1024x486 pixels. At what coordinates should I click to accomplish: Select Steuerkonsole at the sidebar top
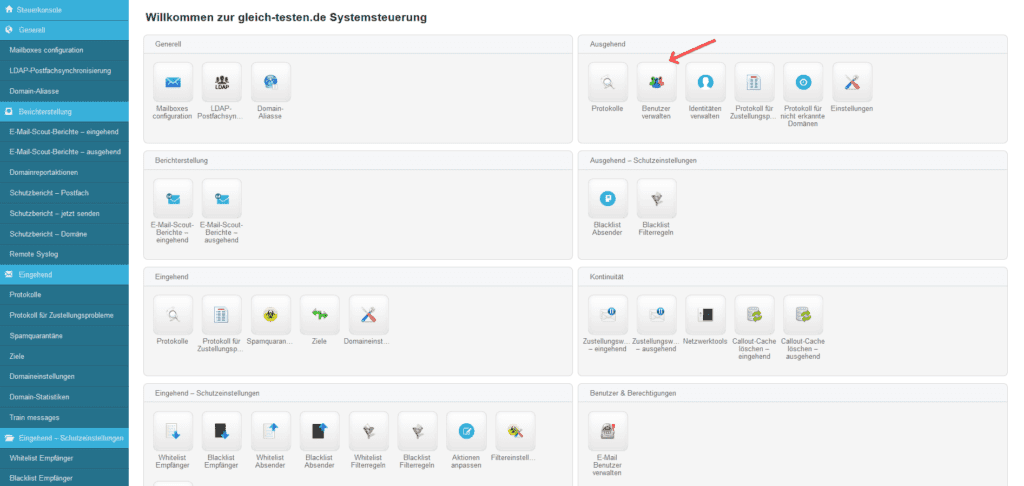[x=64, y=10]
